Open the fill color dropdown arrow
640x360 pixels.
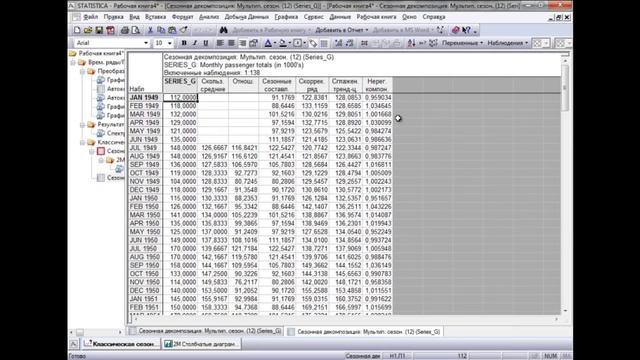[289, 43]
